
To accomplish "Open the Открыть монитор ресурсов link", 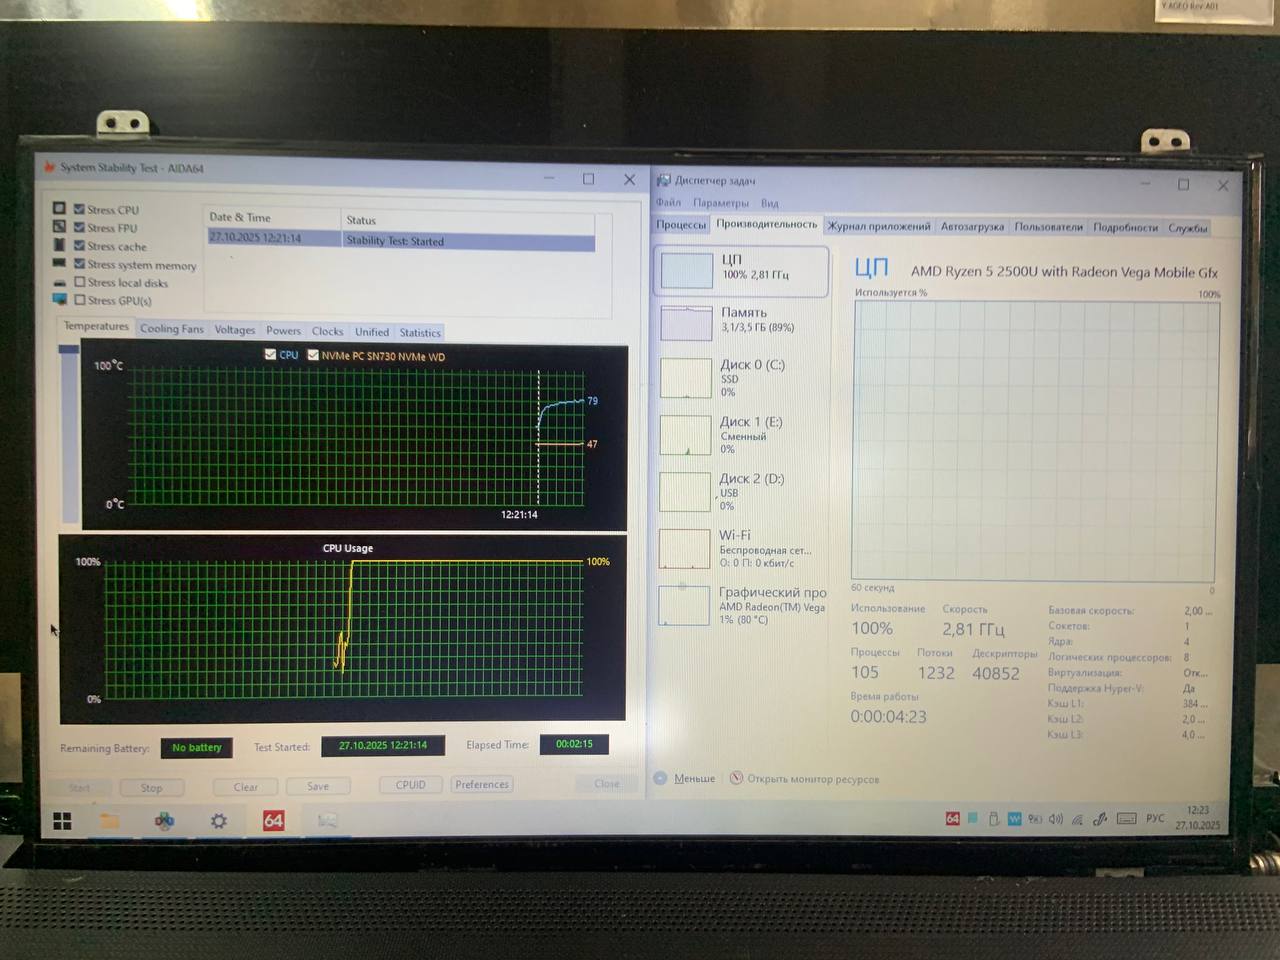I will point(805,779).
